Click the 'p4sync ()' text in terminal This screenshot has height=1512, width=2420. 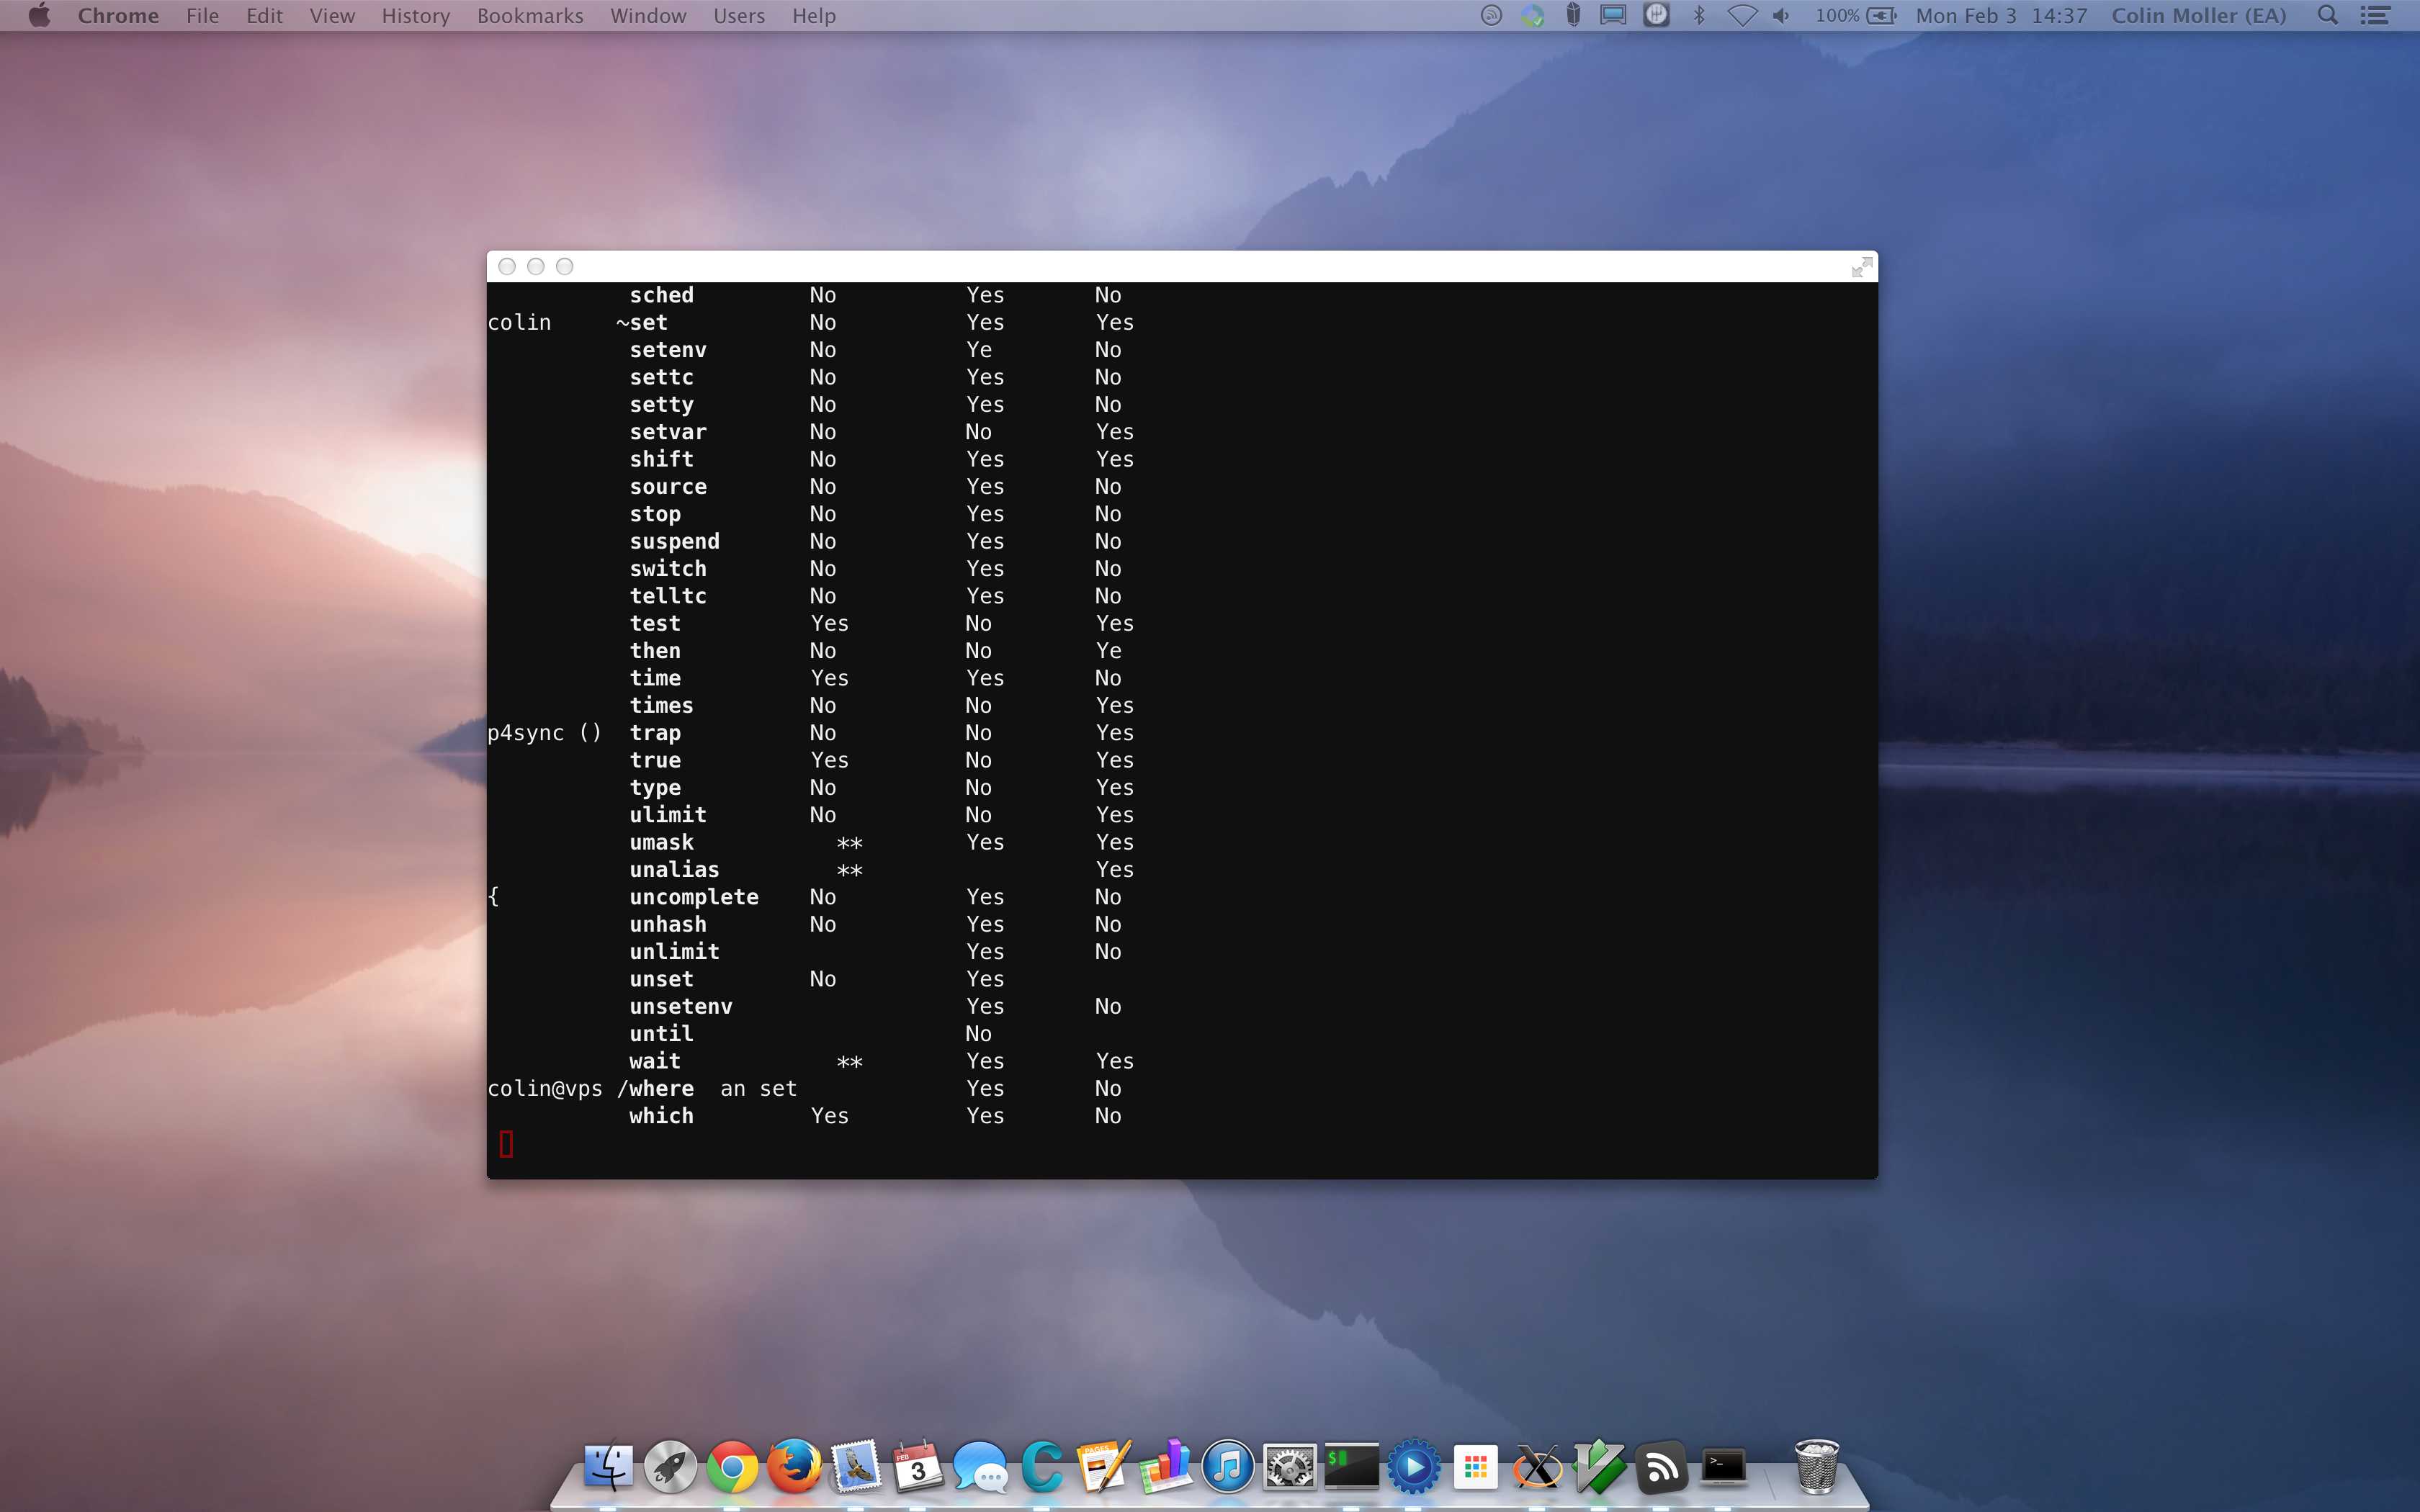(545, 733)
